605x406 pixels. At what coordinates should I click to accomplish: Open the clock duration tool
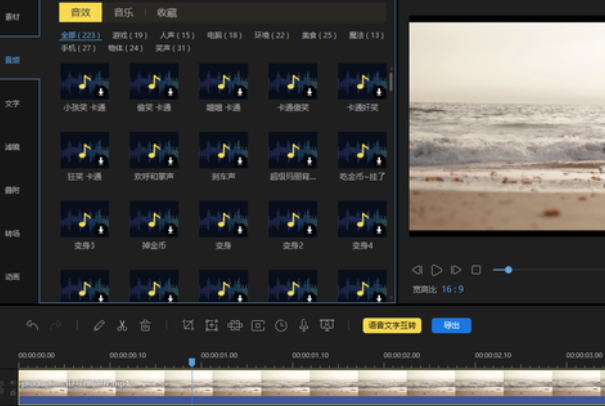coord(281,325)
